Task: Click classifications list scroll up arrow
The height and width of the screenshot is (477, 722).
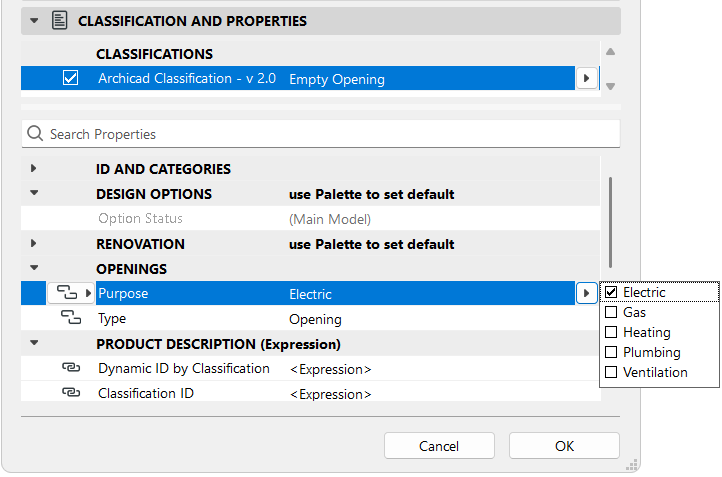Action: pyautogui.click(x=611, y=52)
